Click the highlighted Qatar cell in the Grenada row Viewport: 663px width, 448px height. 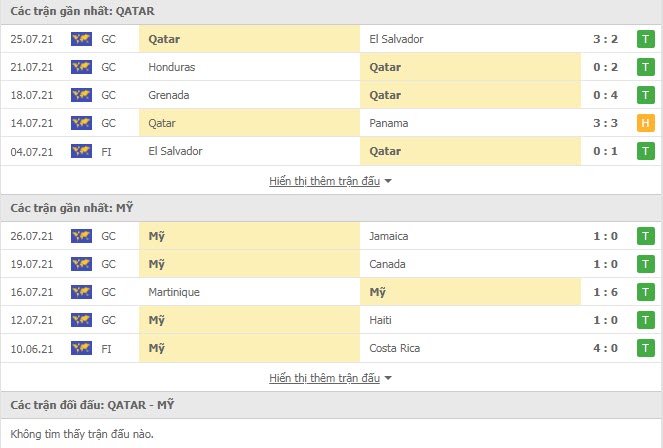470,95
